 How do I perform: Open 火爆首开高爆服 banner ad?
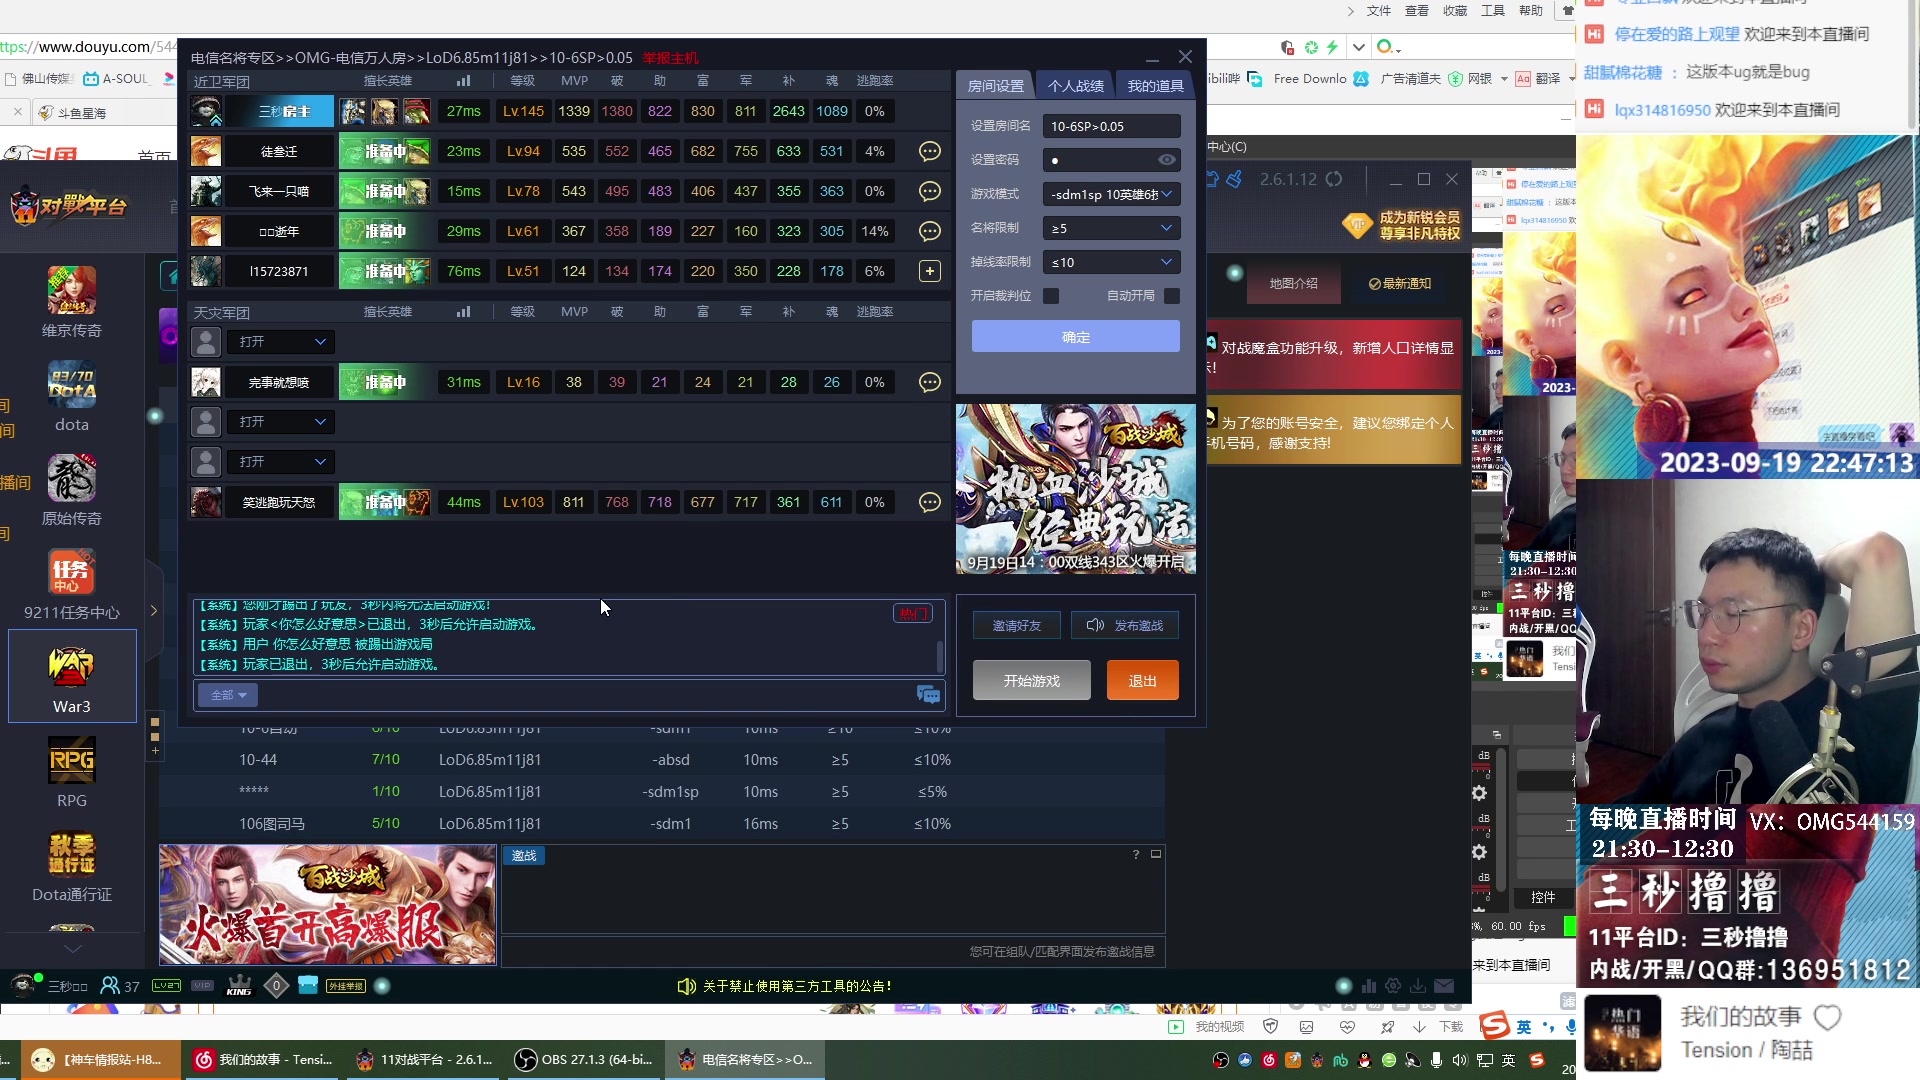[x=328, y=905]
